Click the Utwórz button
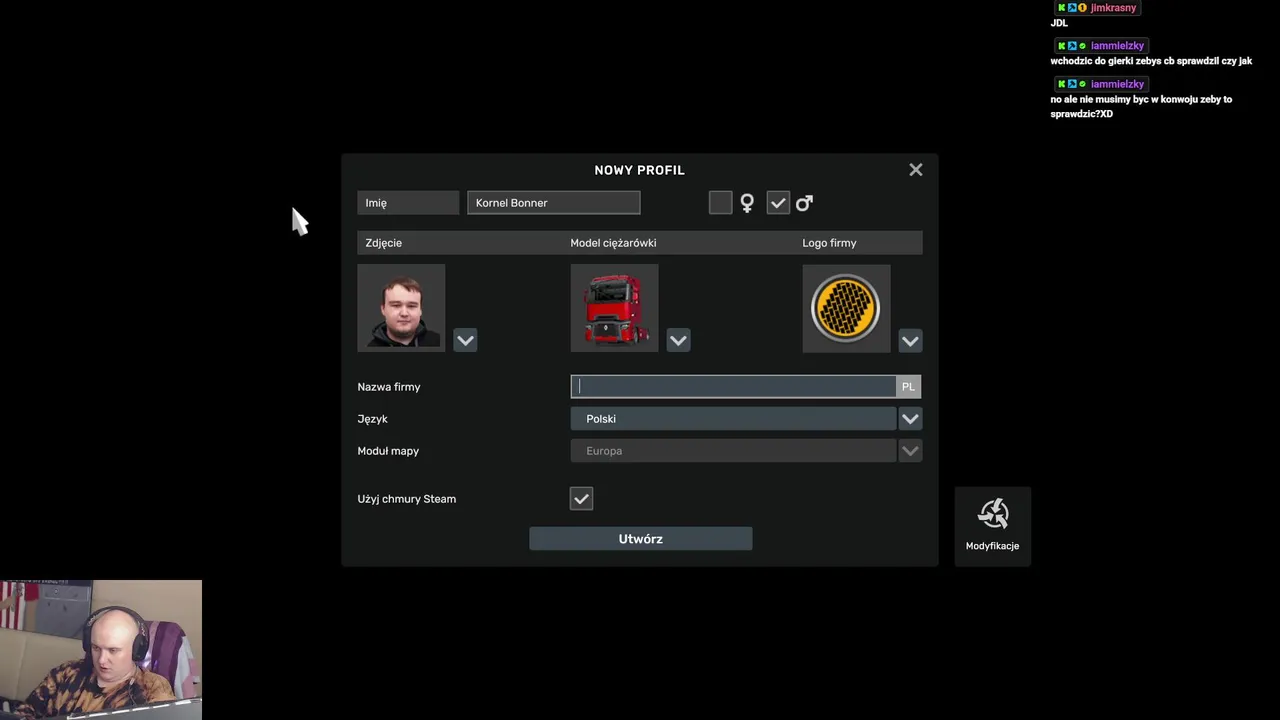1280x720 pixels. coord(640,539)
